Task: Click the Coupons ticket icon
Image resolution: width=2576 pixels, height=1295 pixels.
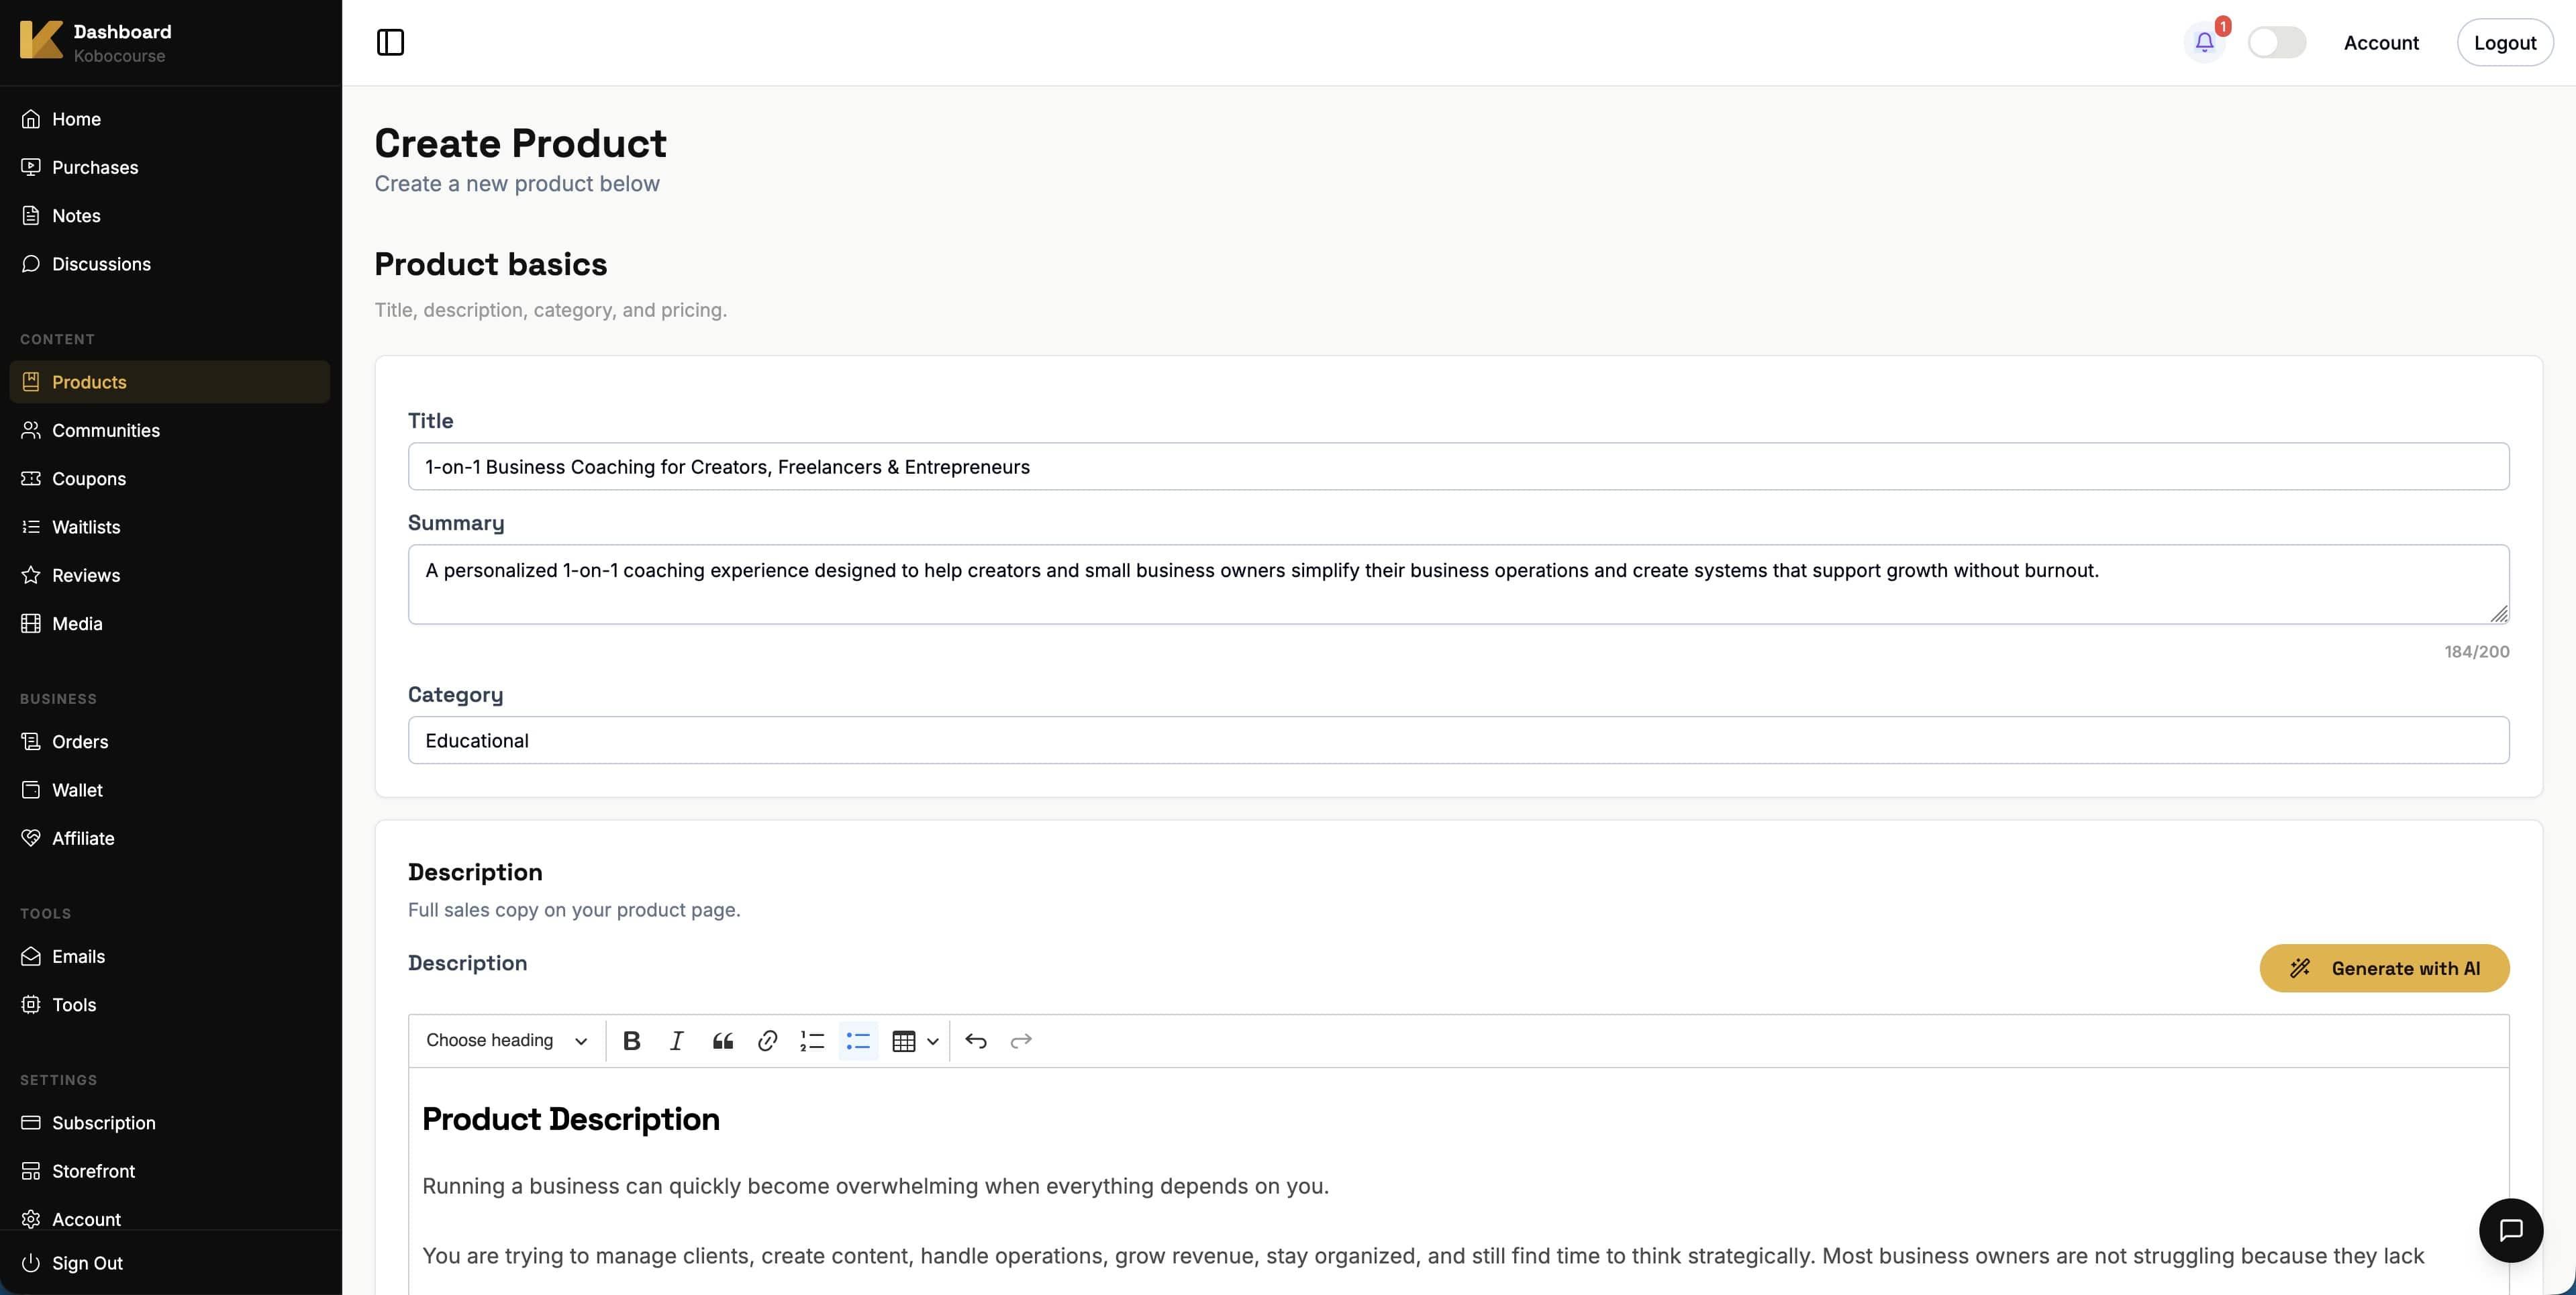Action: [31, 479]
